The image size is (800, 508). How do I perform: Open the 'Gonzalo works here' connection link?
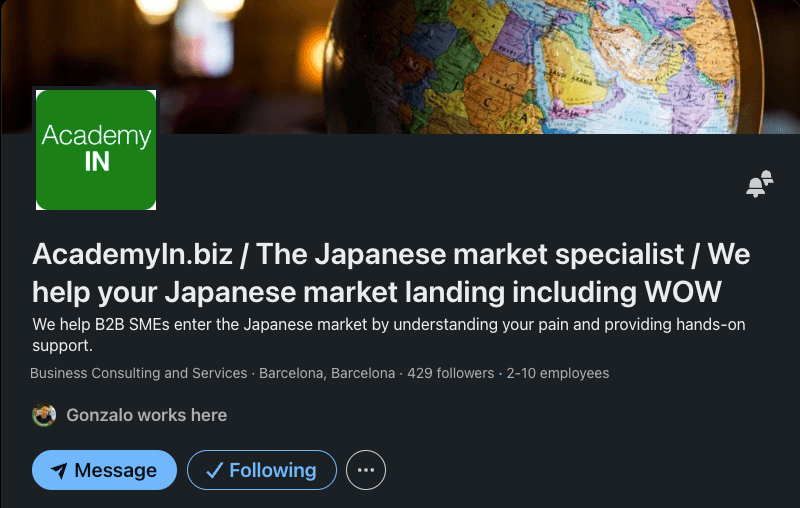click(146, 415)
